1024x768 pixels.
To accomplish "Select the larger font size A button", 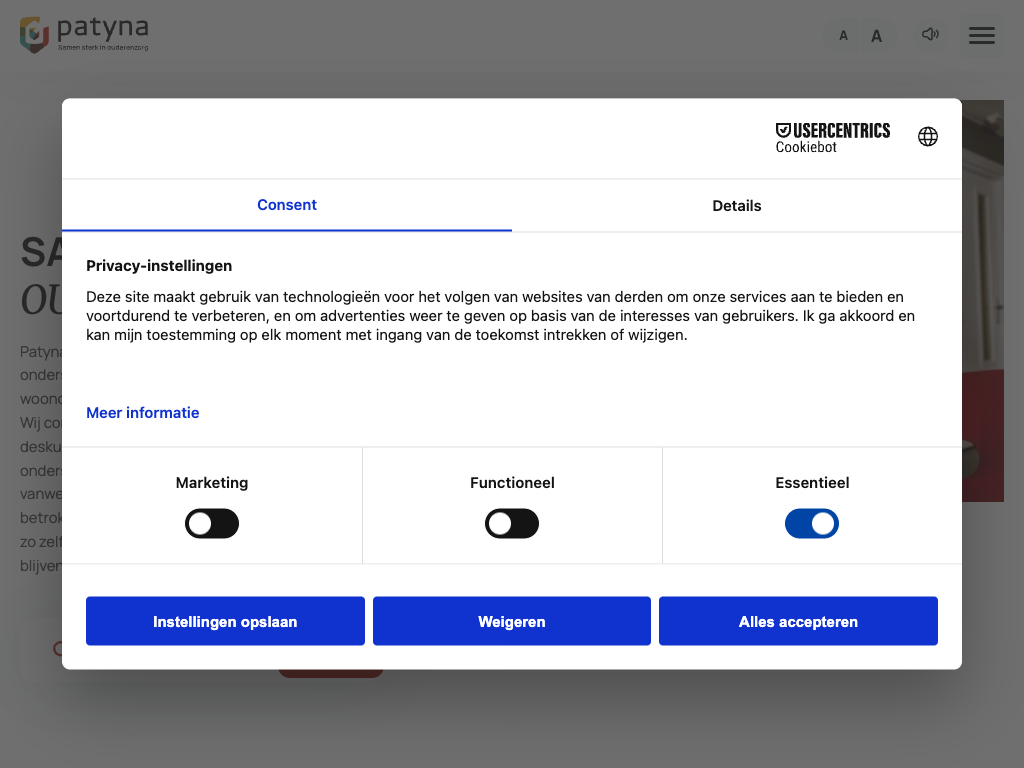I will 877,36.
